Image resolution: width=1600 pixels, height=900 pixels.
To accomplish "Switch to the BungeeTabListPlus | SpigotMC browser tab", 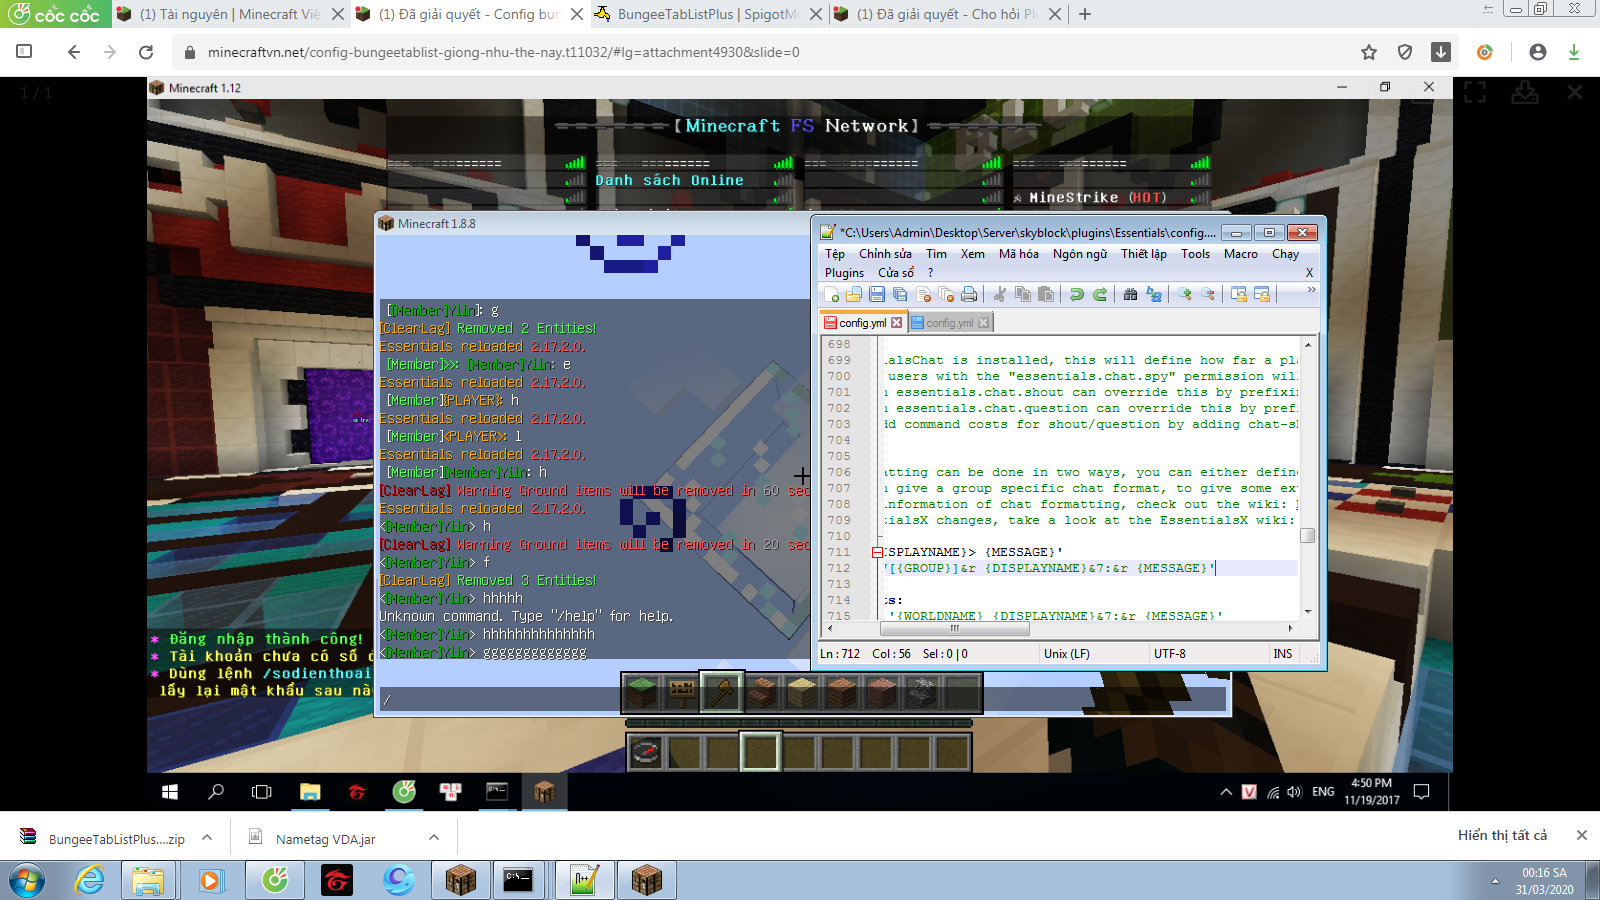I will (x=707, y=14).
